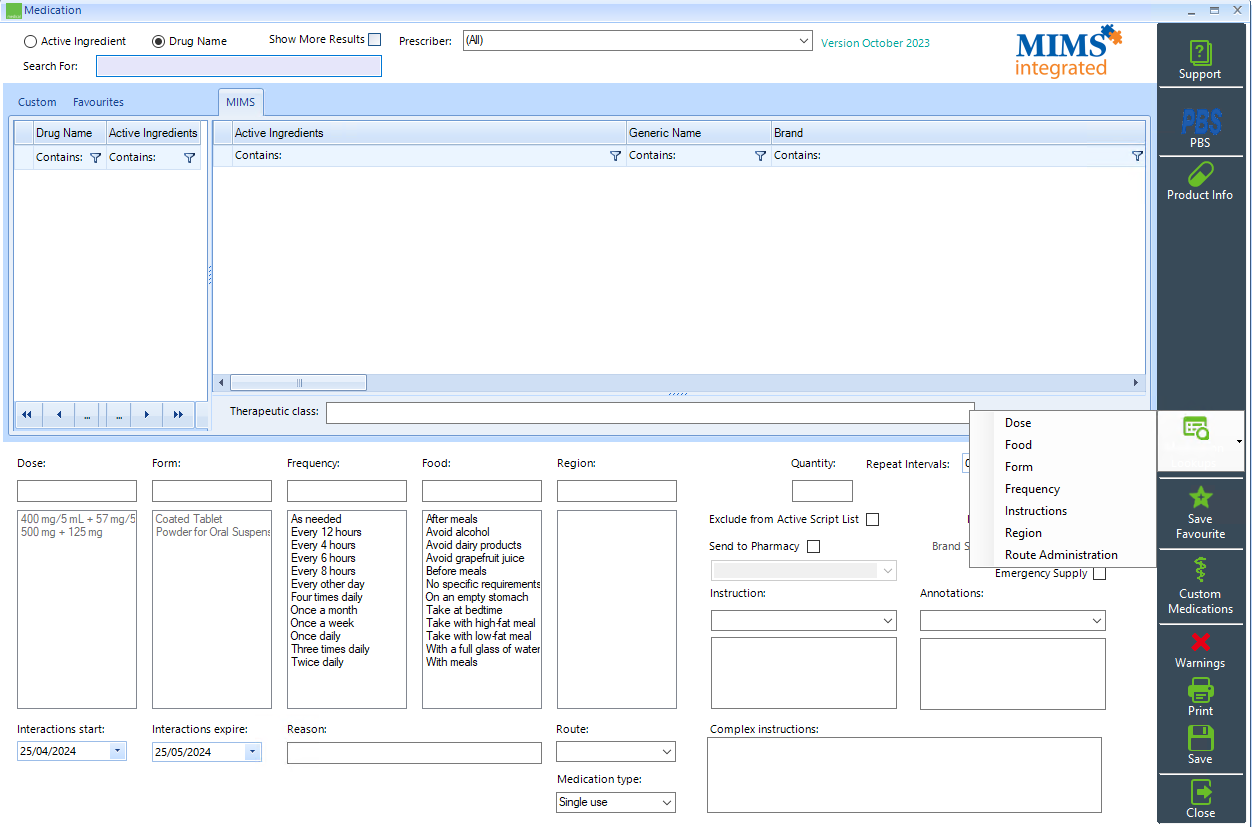Viewport: 1252px width, 827px height.
Task: Click the Save Favourite star icon
Action: coord(1200,498)
